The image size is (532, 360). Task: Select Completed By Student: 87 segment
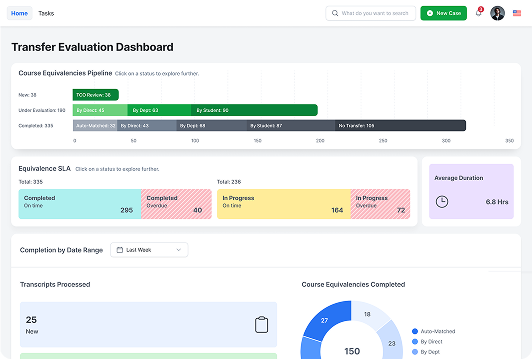tap(291, 126)
